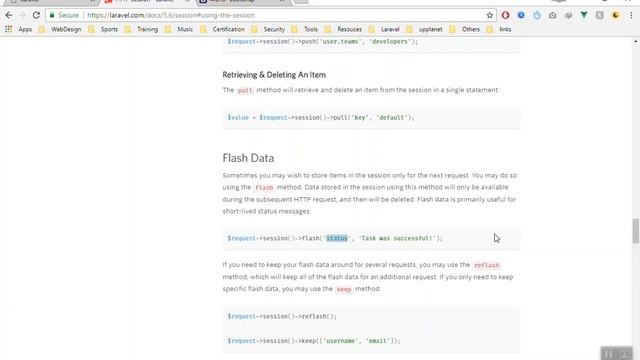The height and width of the screenshot is (360, 640).
Task: Click the session()->reflash() code line
Action: pos(282,316)
